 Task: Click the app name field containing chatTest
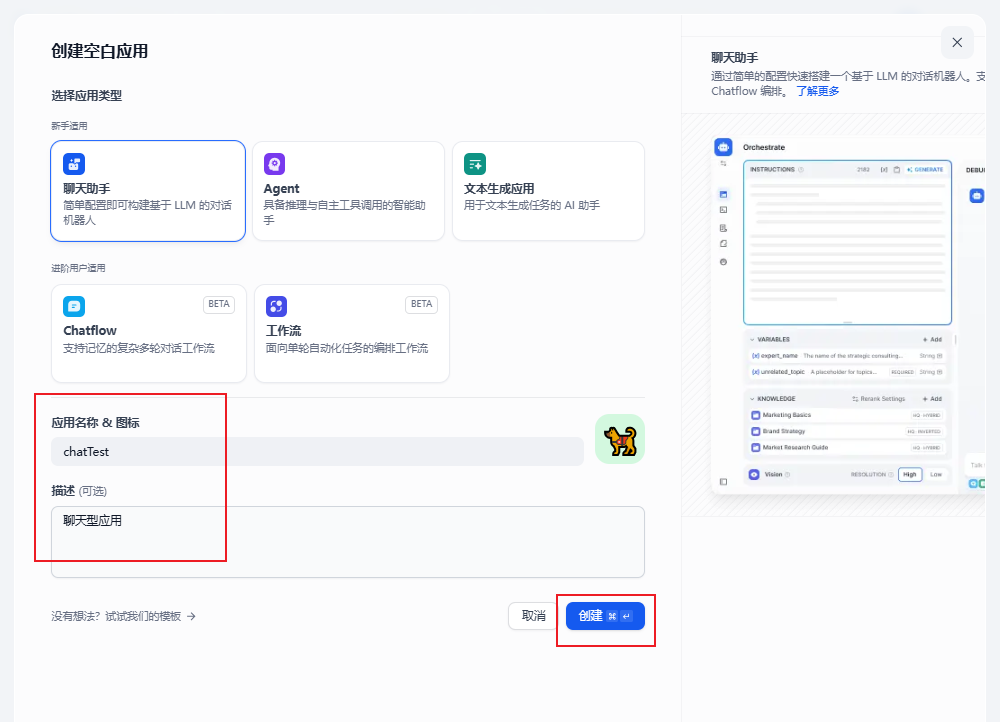pos(318,452)
